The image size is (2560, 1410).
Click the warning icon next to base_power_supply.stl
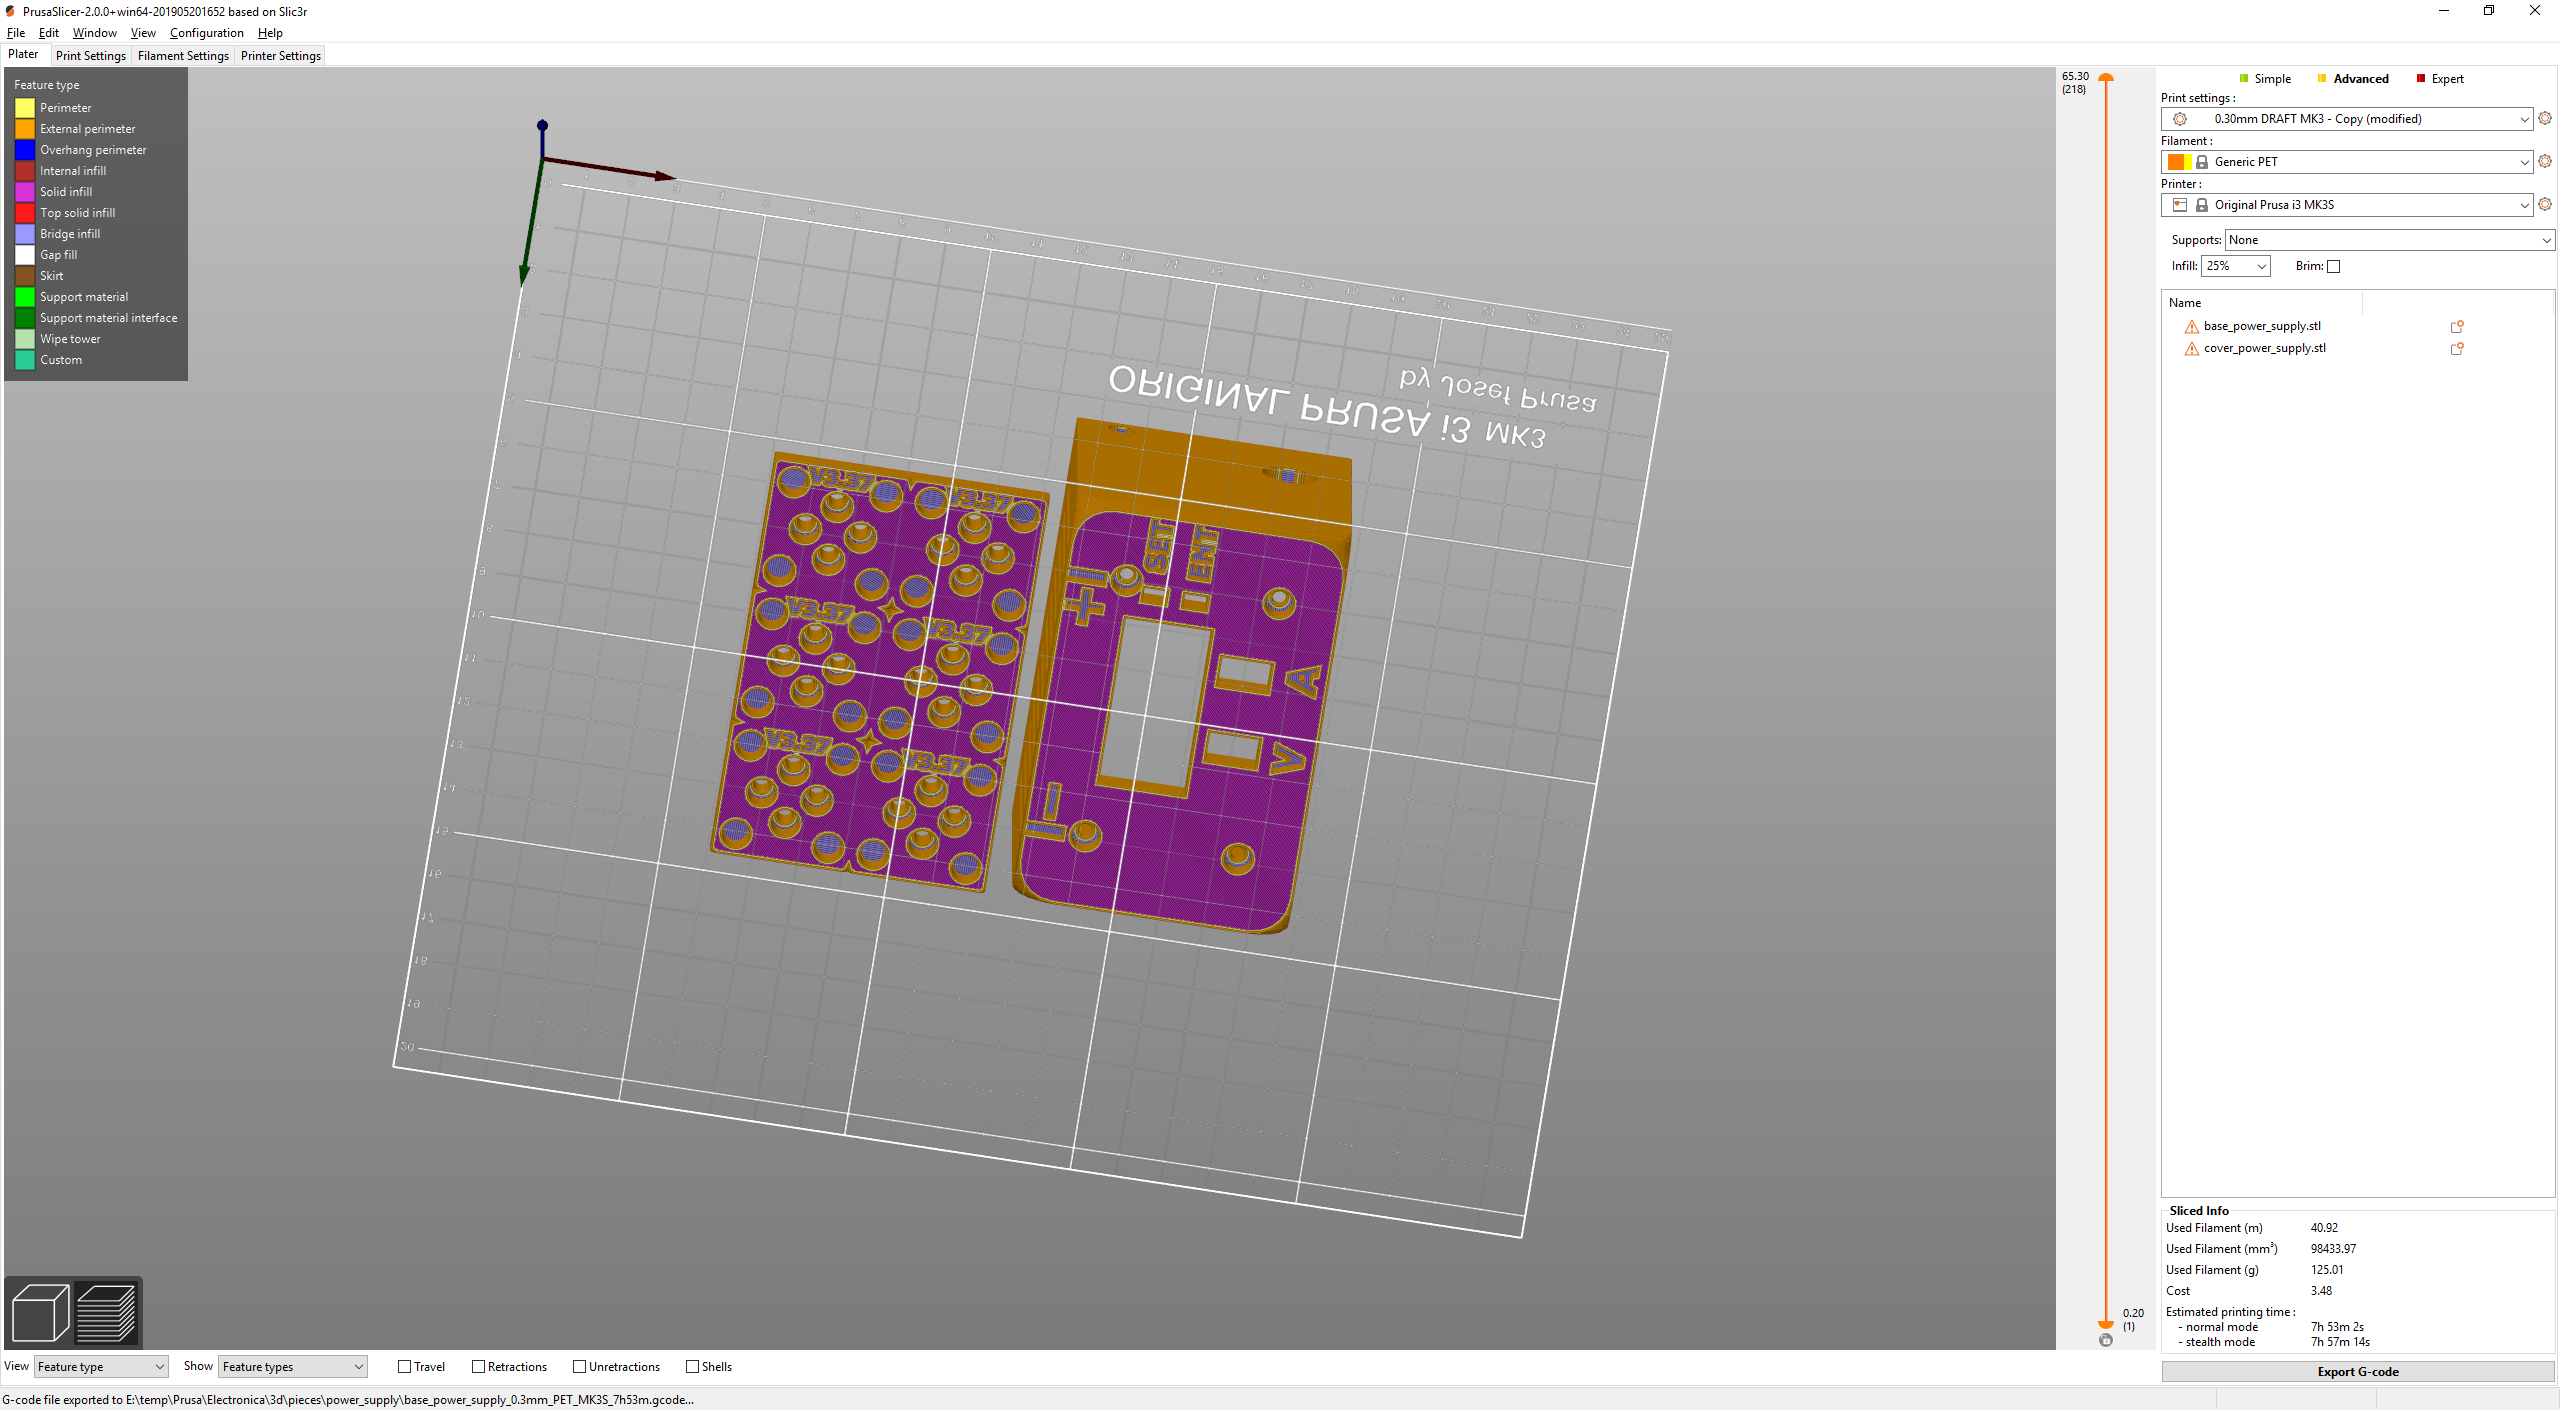click(x=2190, y=325)
